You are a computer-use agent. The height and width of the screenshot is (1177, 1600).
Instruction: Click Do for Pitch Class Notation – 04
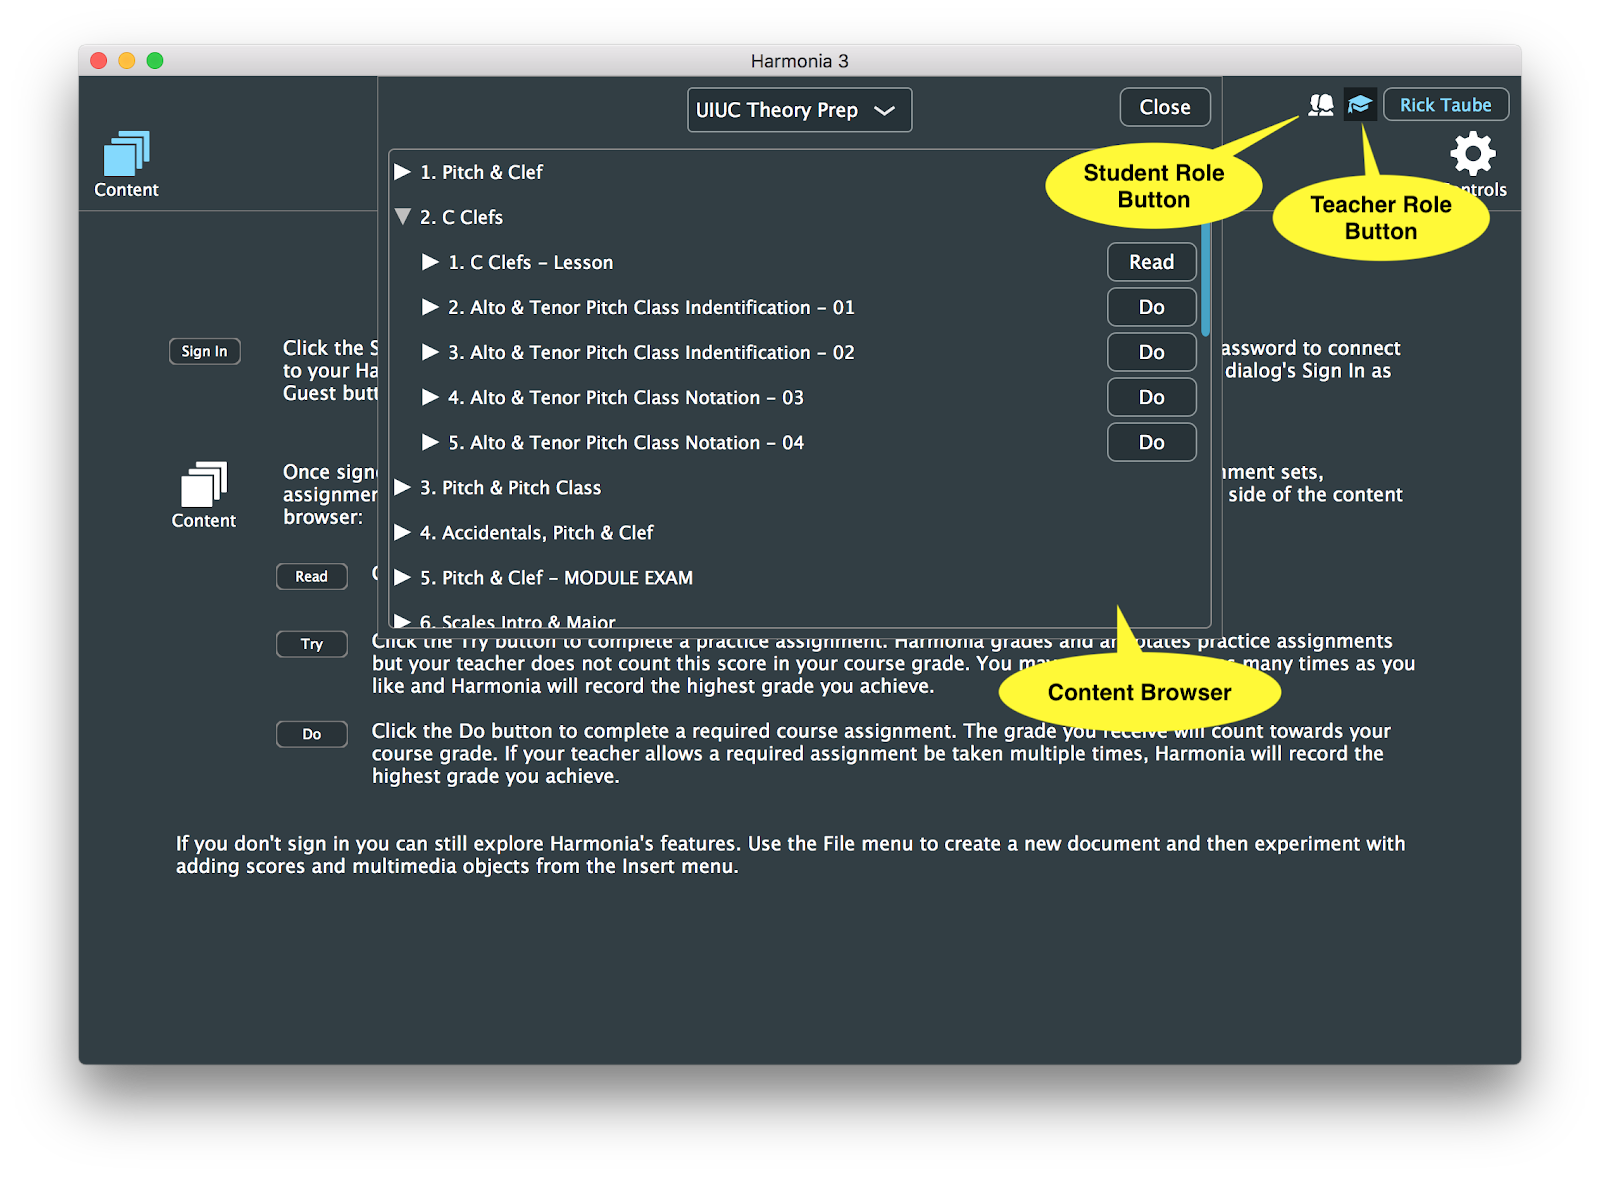coord(1152,442)
